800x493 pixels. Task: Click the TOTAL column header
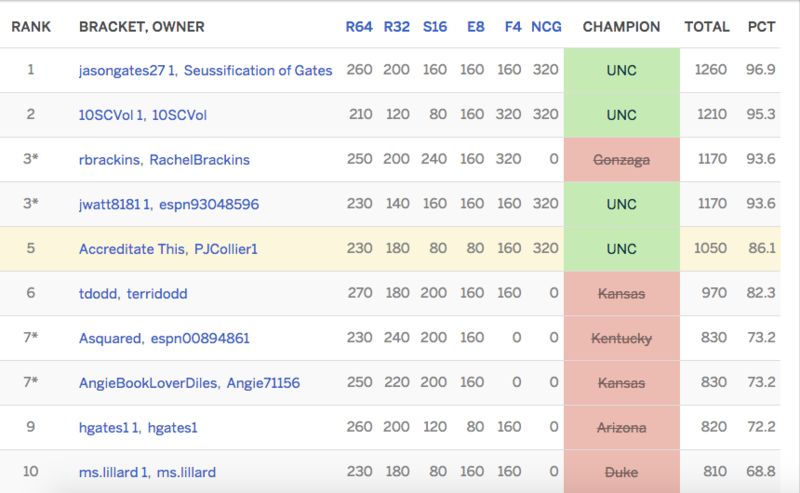pyautogui.click(x=706, y=27)
